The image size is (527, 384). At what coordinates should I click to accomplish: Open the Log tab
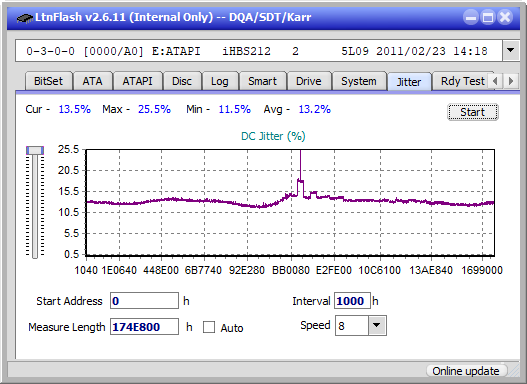(x=219, y=81)
